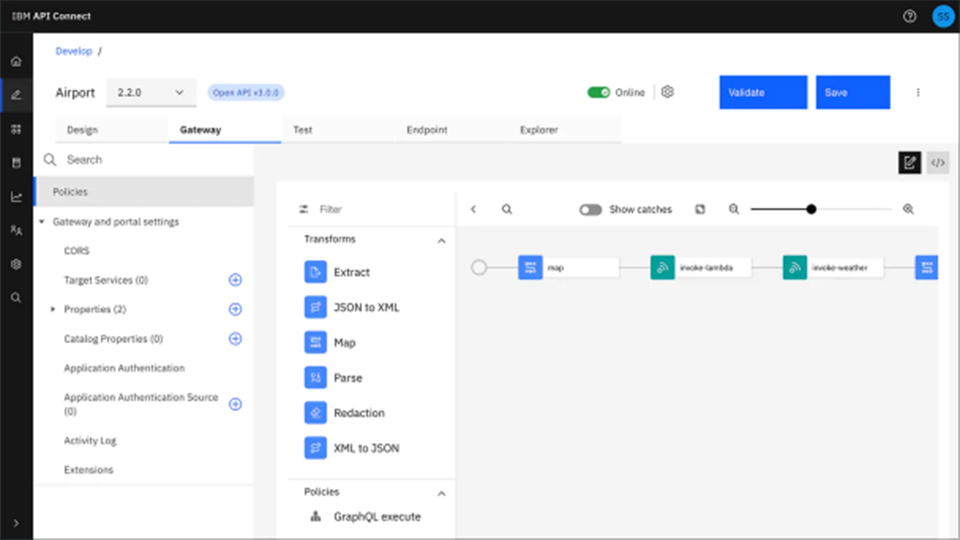
Task: Open the Manage grid icon in sidebar
Action: coord(17,129)
